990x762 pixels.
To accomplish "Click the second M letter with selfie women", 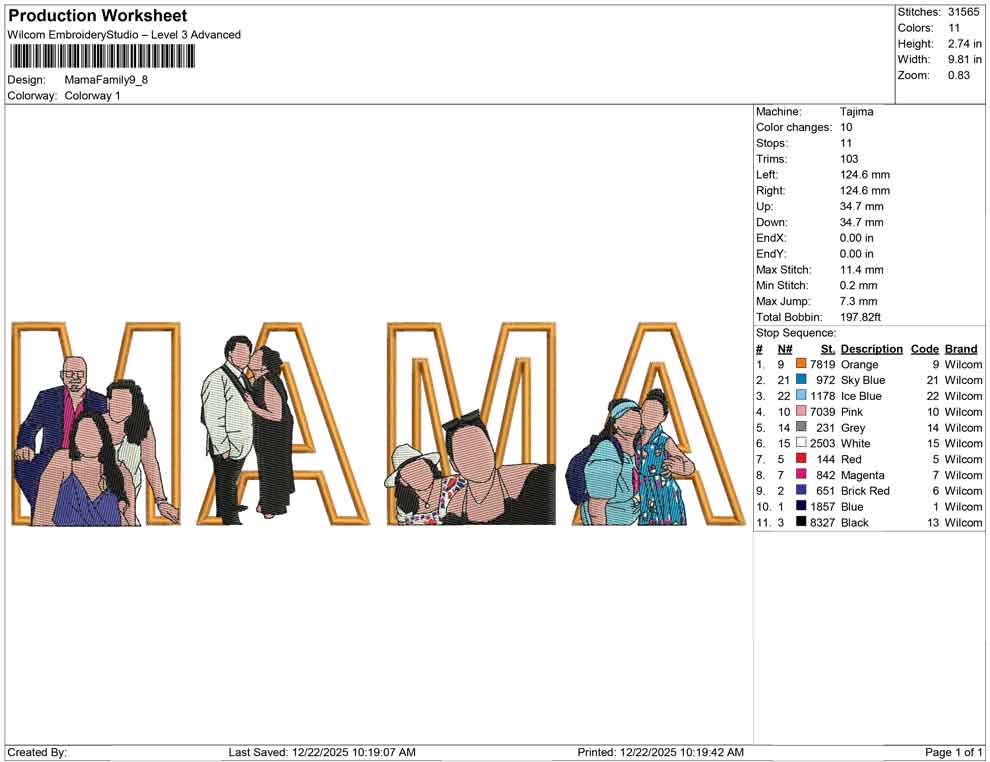I will (471, 424).
